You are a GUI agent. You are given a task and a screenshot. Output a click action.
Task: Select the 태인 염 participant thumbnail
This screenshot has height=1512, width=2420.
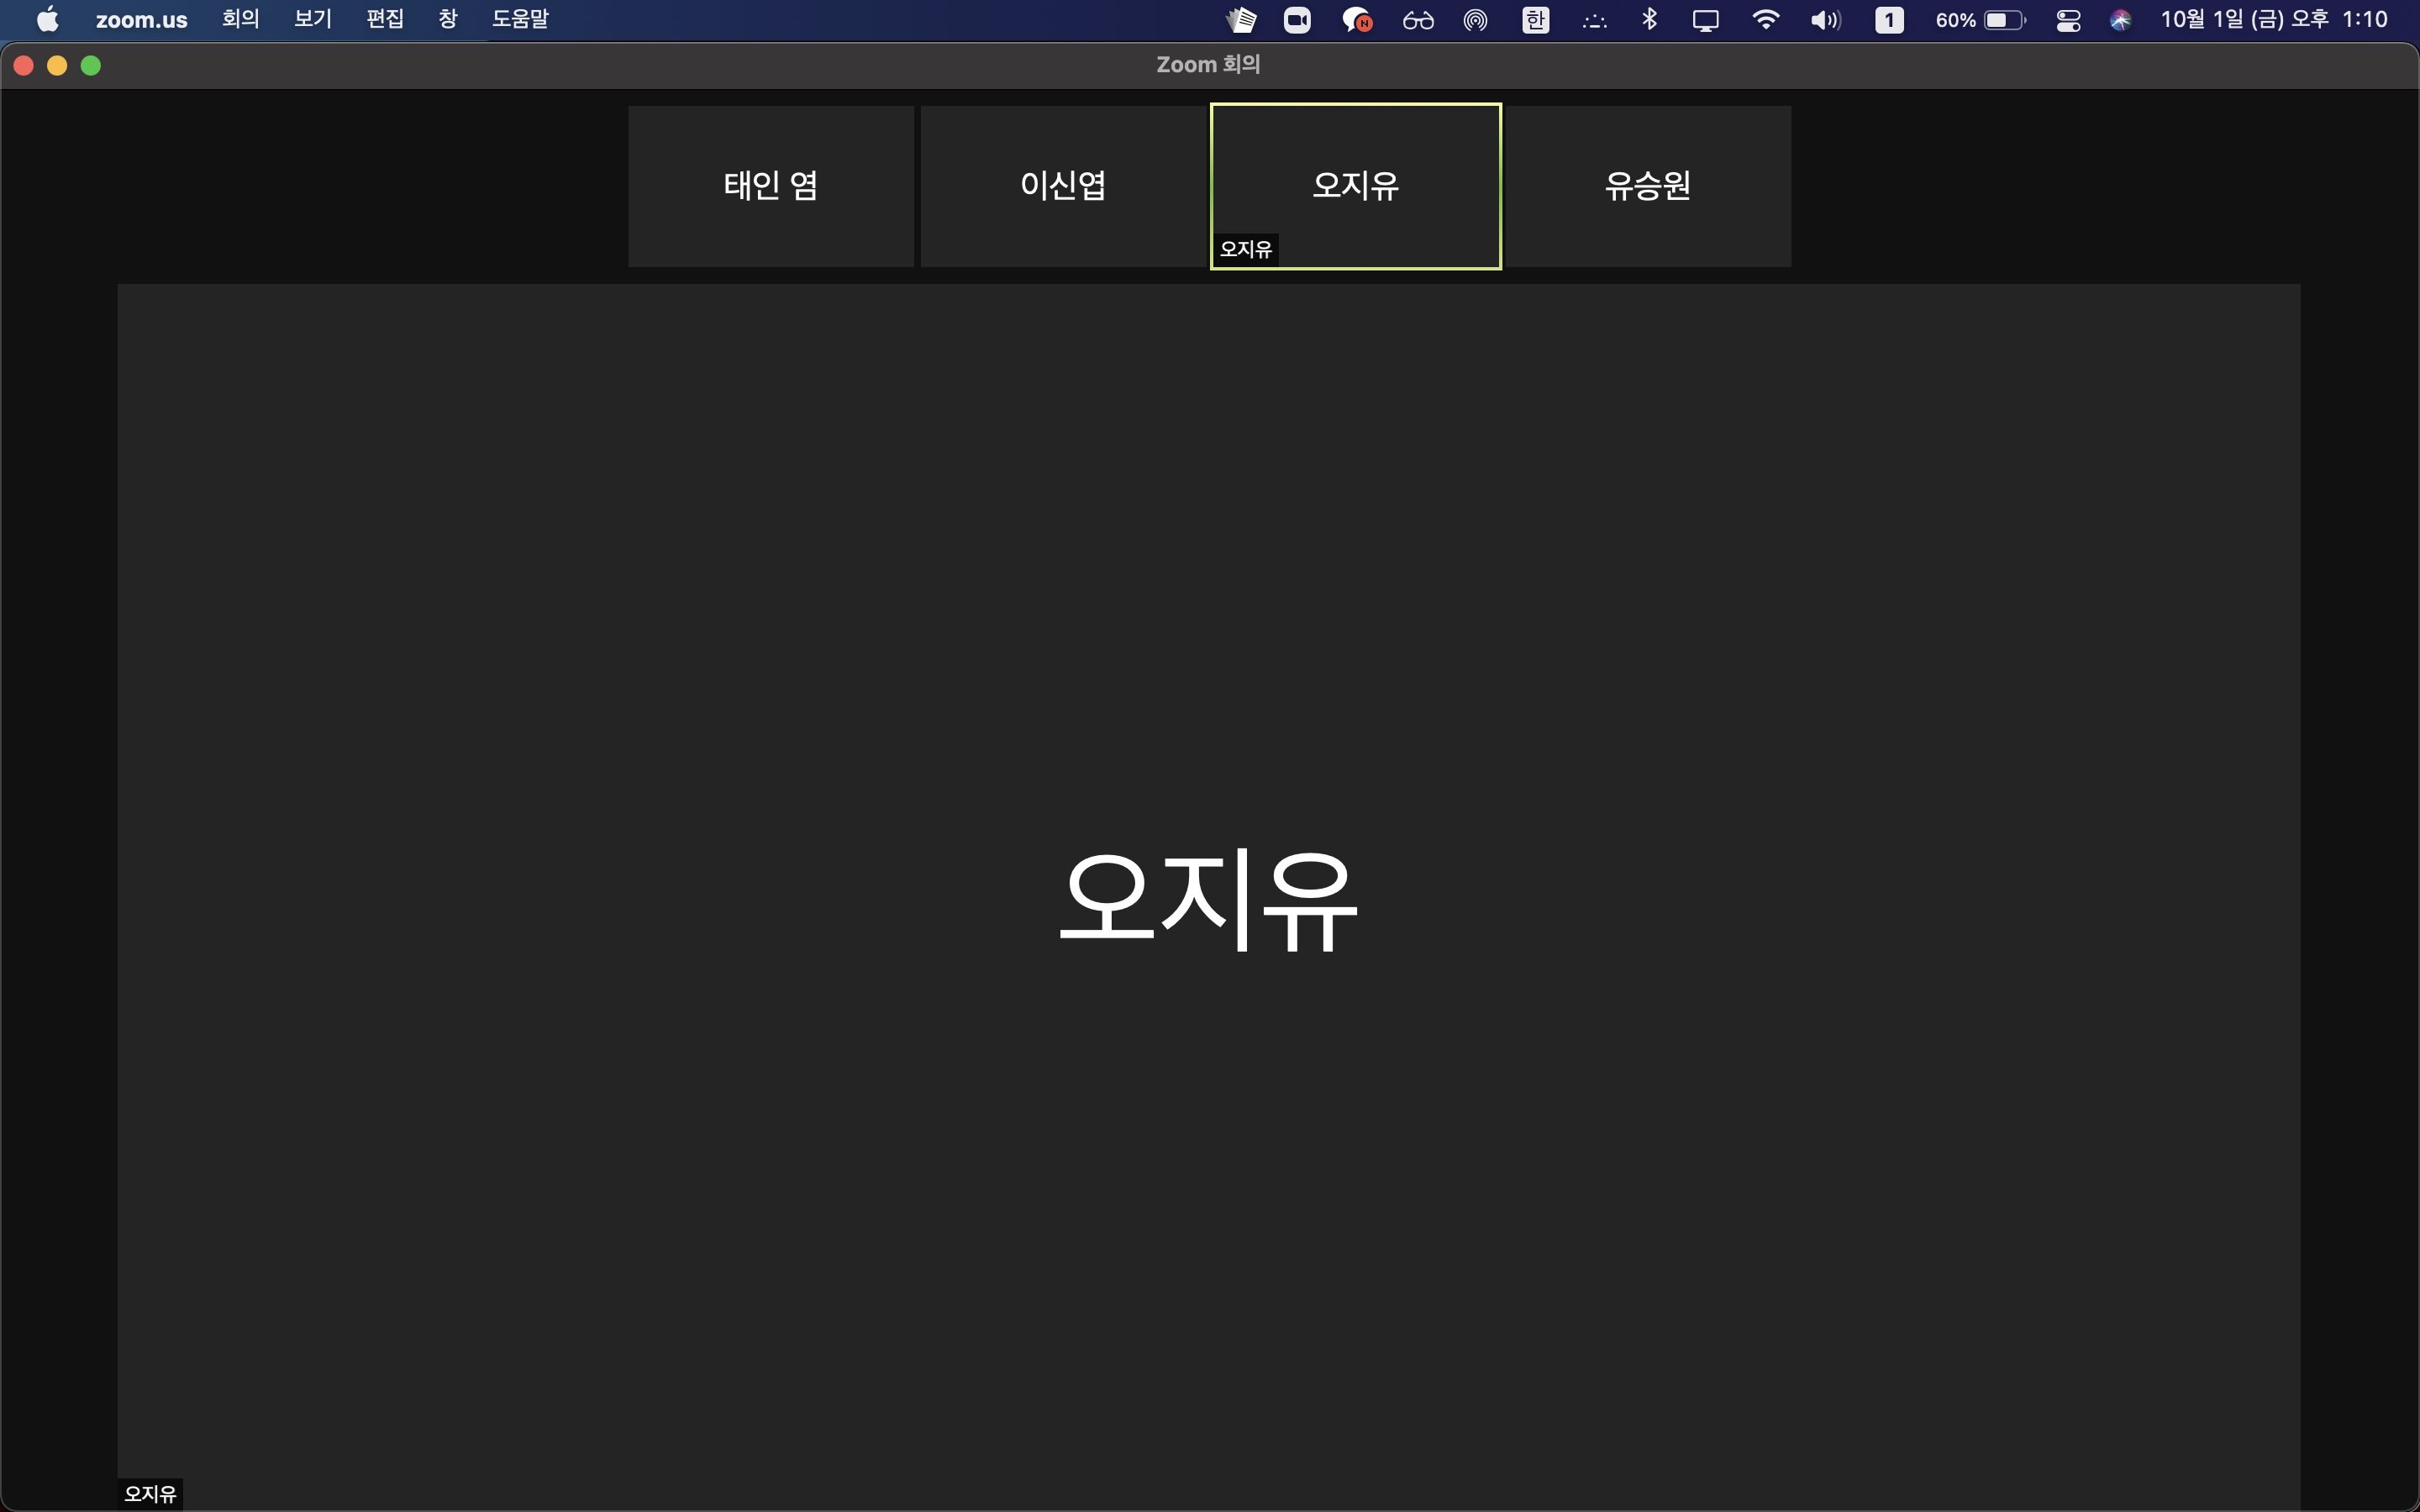tap(771, 186)
